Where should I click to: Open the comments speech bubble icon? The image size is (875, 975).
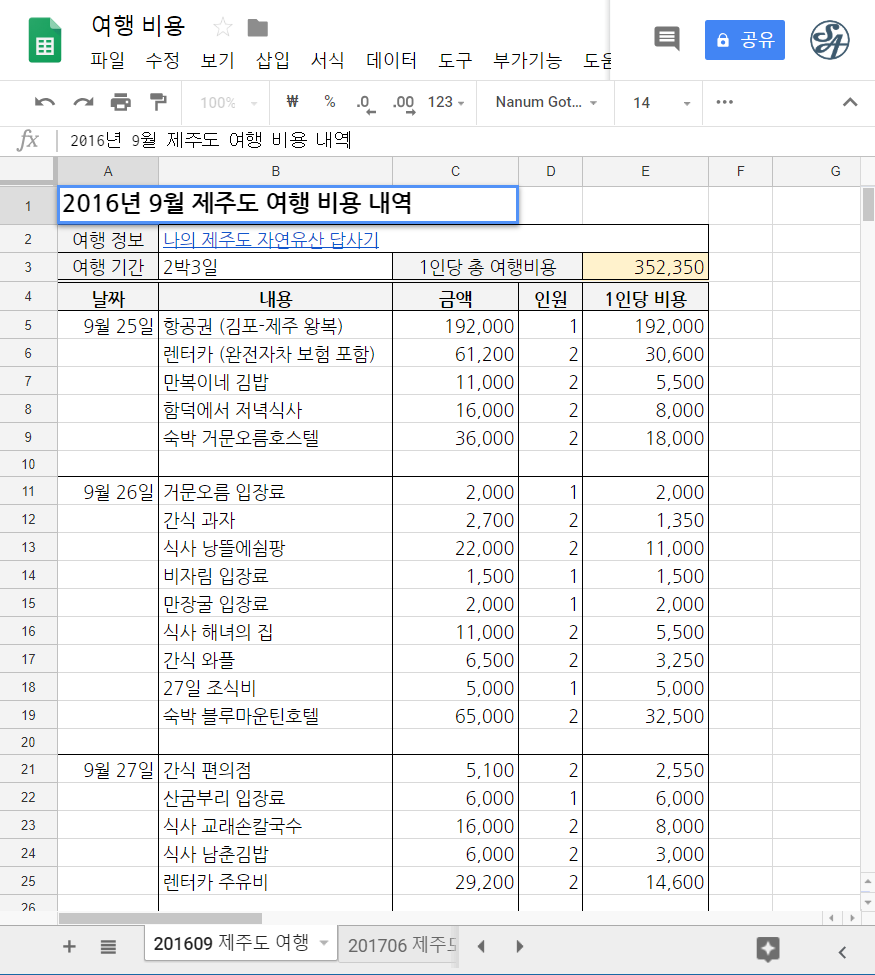(x=667, y=39)
